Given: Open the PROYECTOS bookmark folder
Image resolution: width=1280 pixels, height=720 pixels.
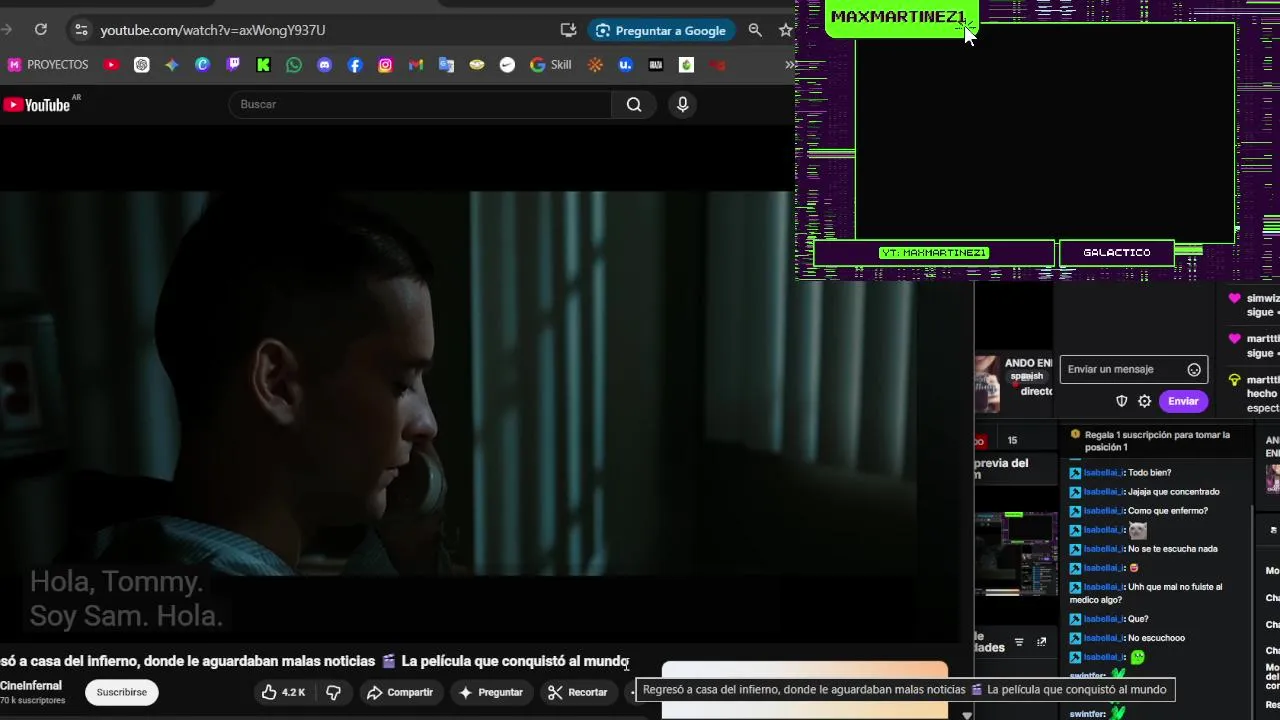Looking at the screenshot, I should [x=48, y=65].
